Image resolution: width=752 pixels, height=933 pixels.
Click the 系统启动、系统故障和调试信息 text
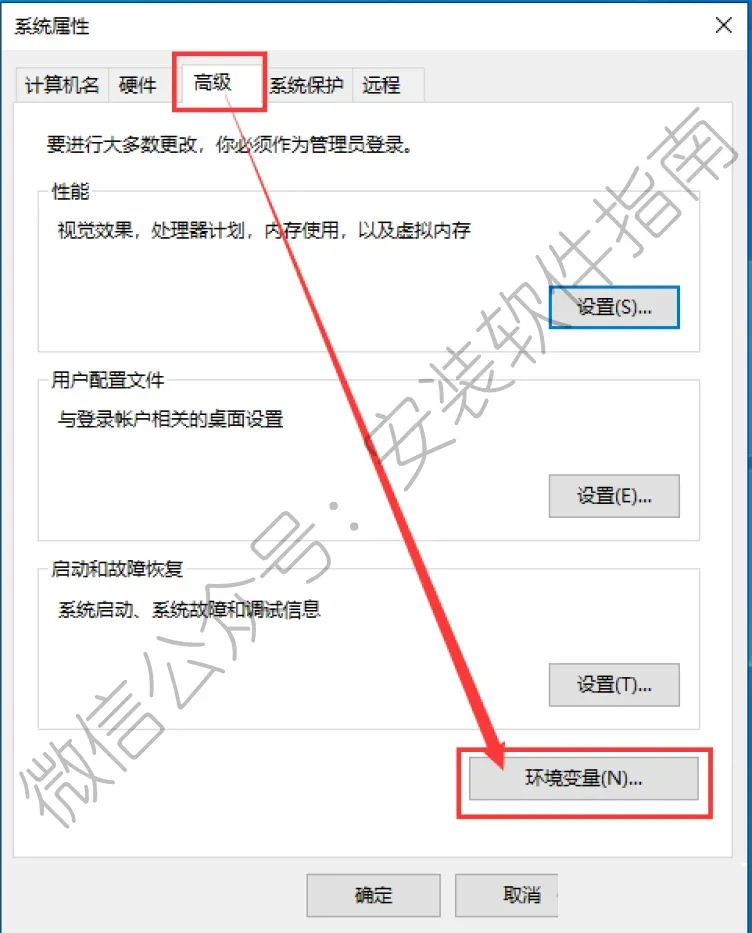tap(189, 609)
